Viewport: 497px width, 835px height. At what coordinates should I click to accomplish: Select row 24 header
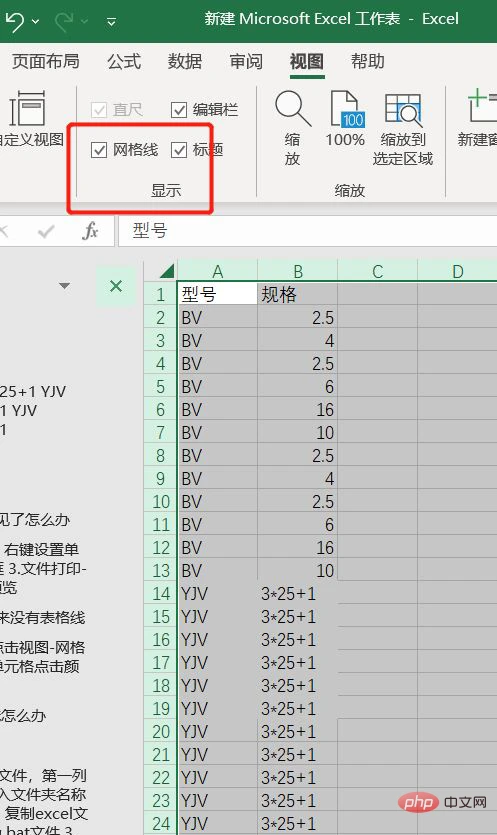coord(160,823)
